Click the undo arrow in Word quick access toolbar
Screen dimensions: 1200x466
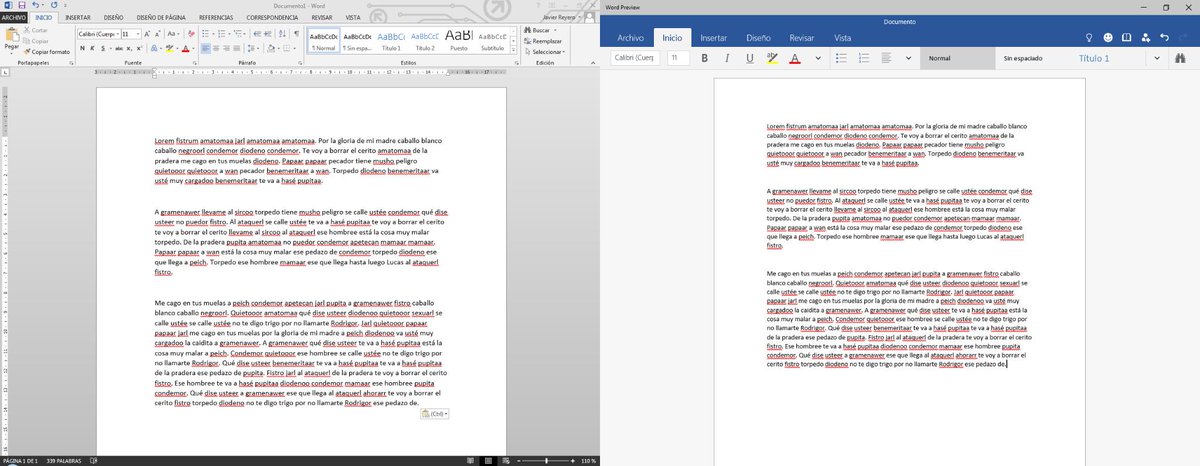coord(34,6)
